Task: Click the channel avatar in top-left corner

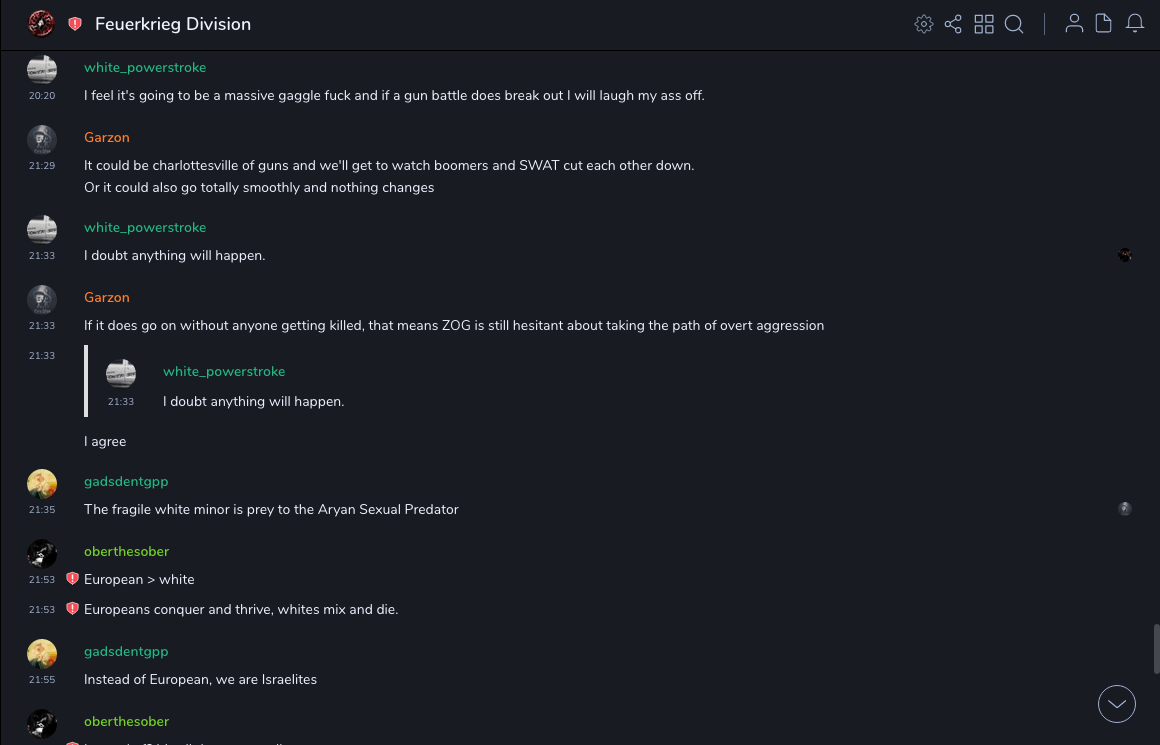Action: [41, 23]
